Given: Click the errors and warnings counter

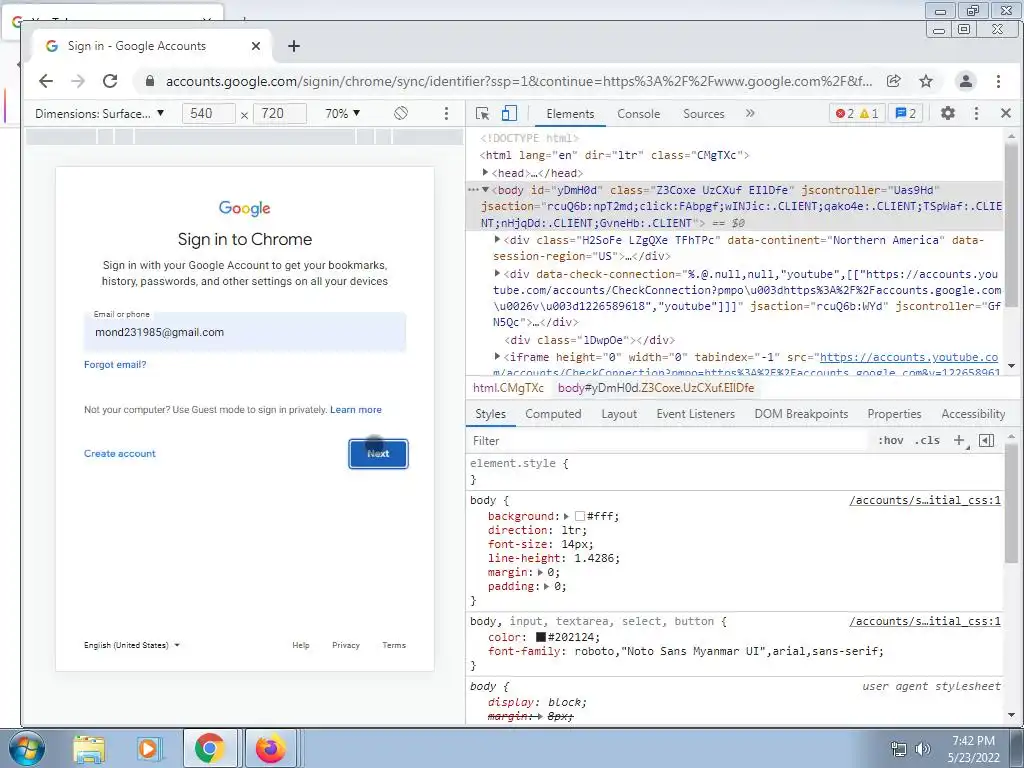Looking at the screenshot, I should click(x=857, y=114).
